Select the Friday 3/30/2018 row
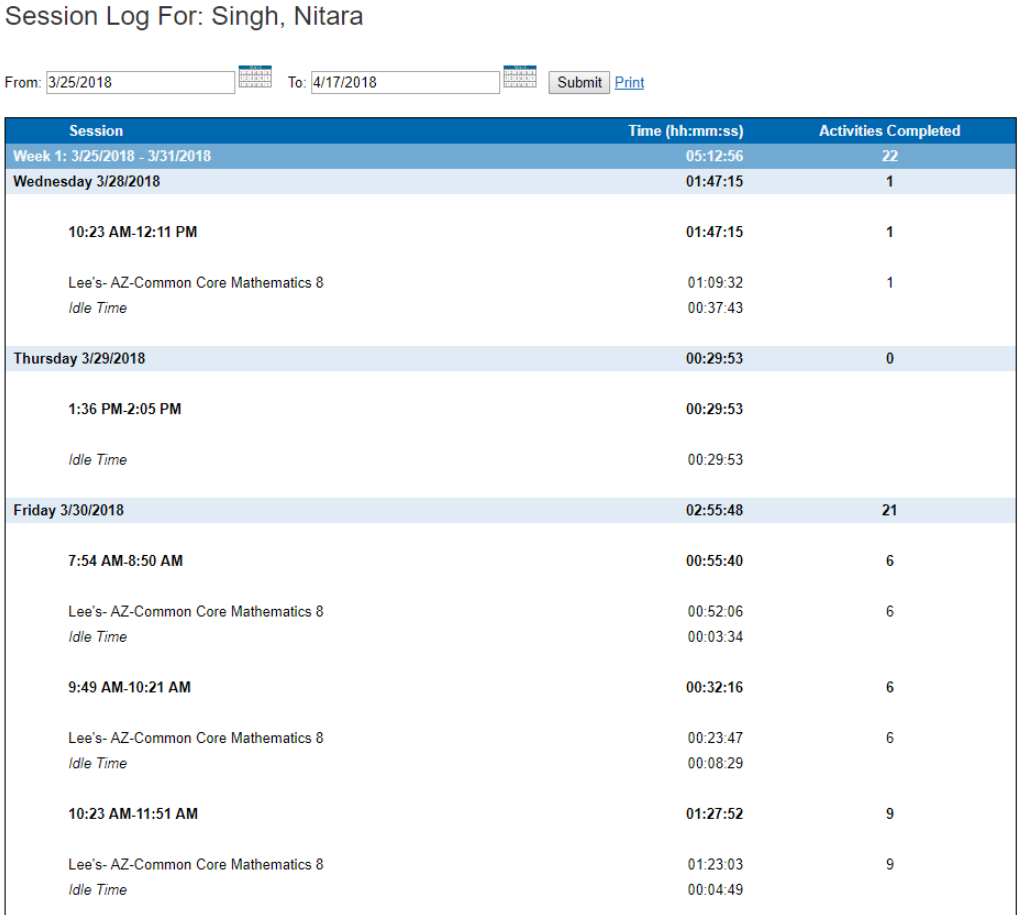The height and width of the screenshot is (915, 1017). (x=510, y=510)
